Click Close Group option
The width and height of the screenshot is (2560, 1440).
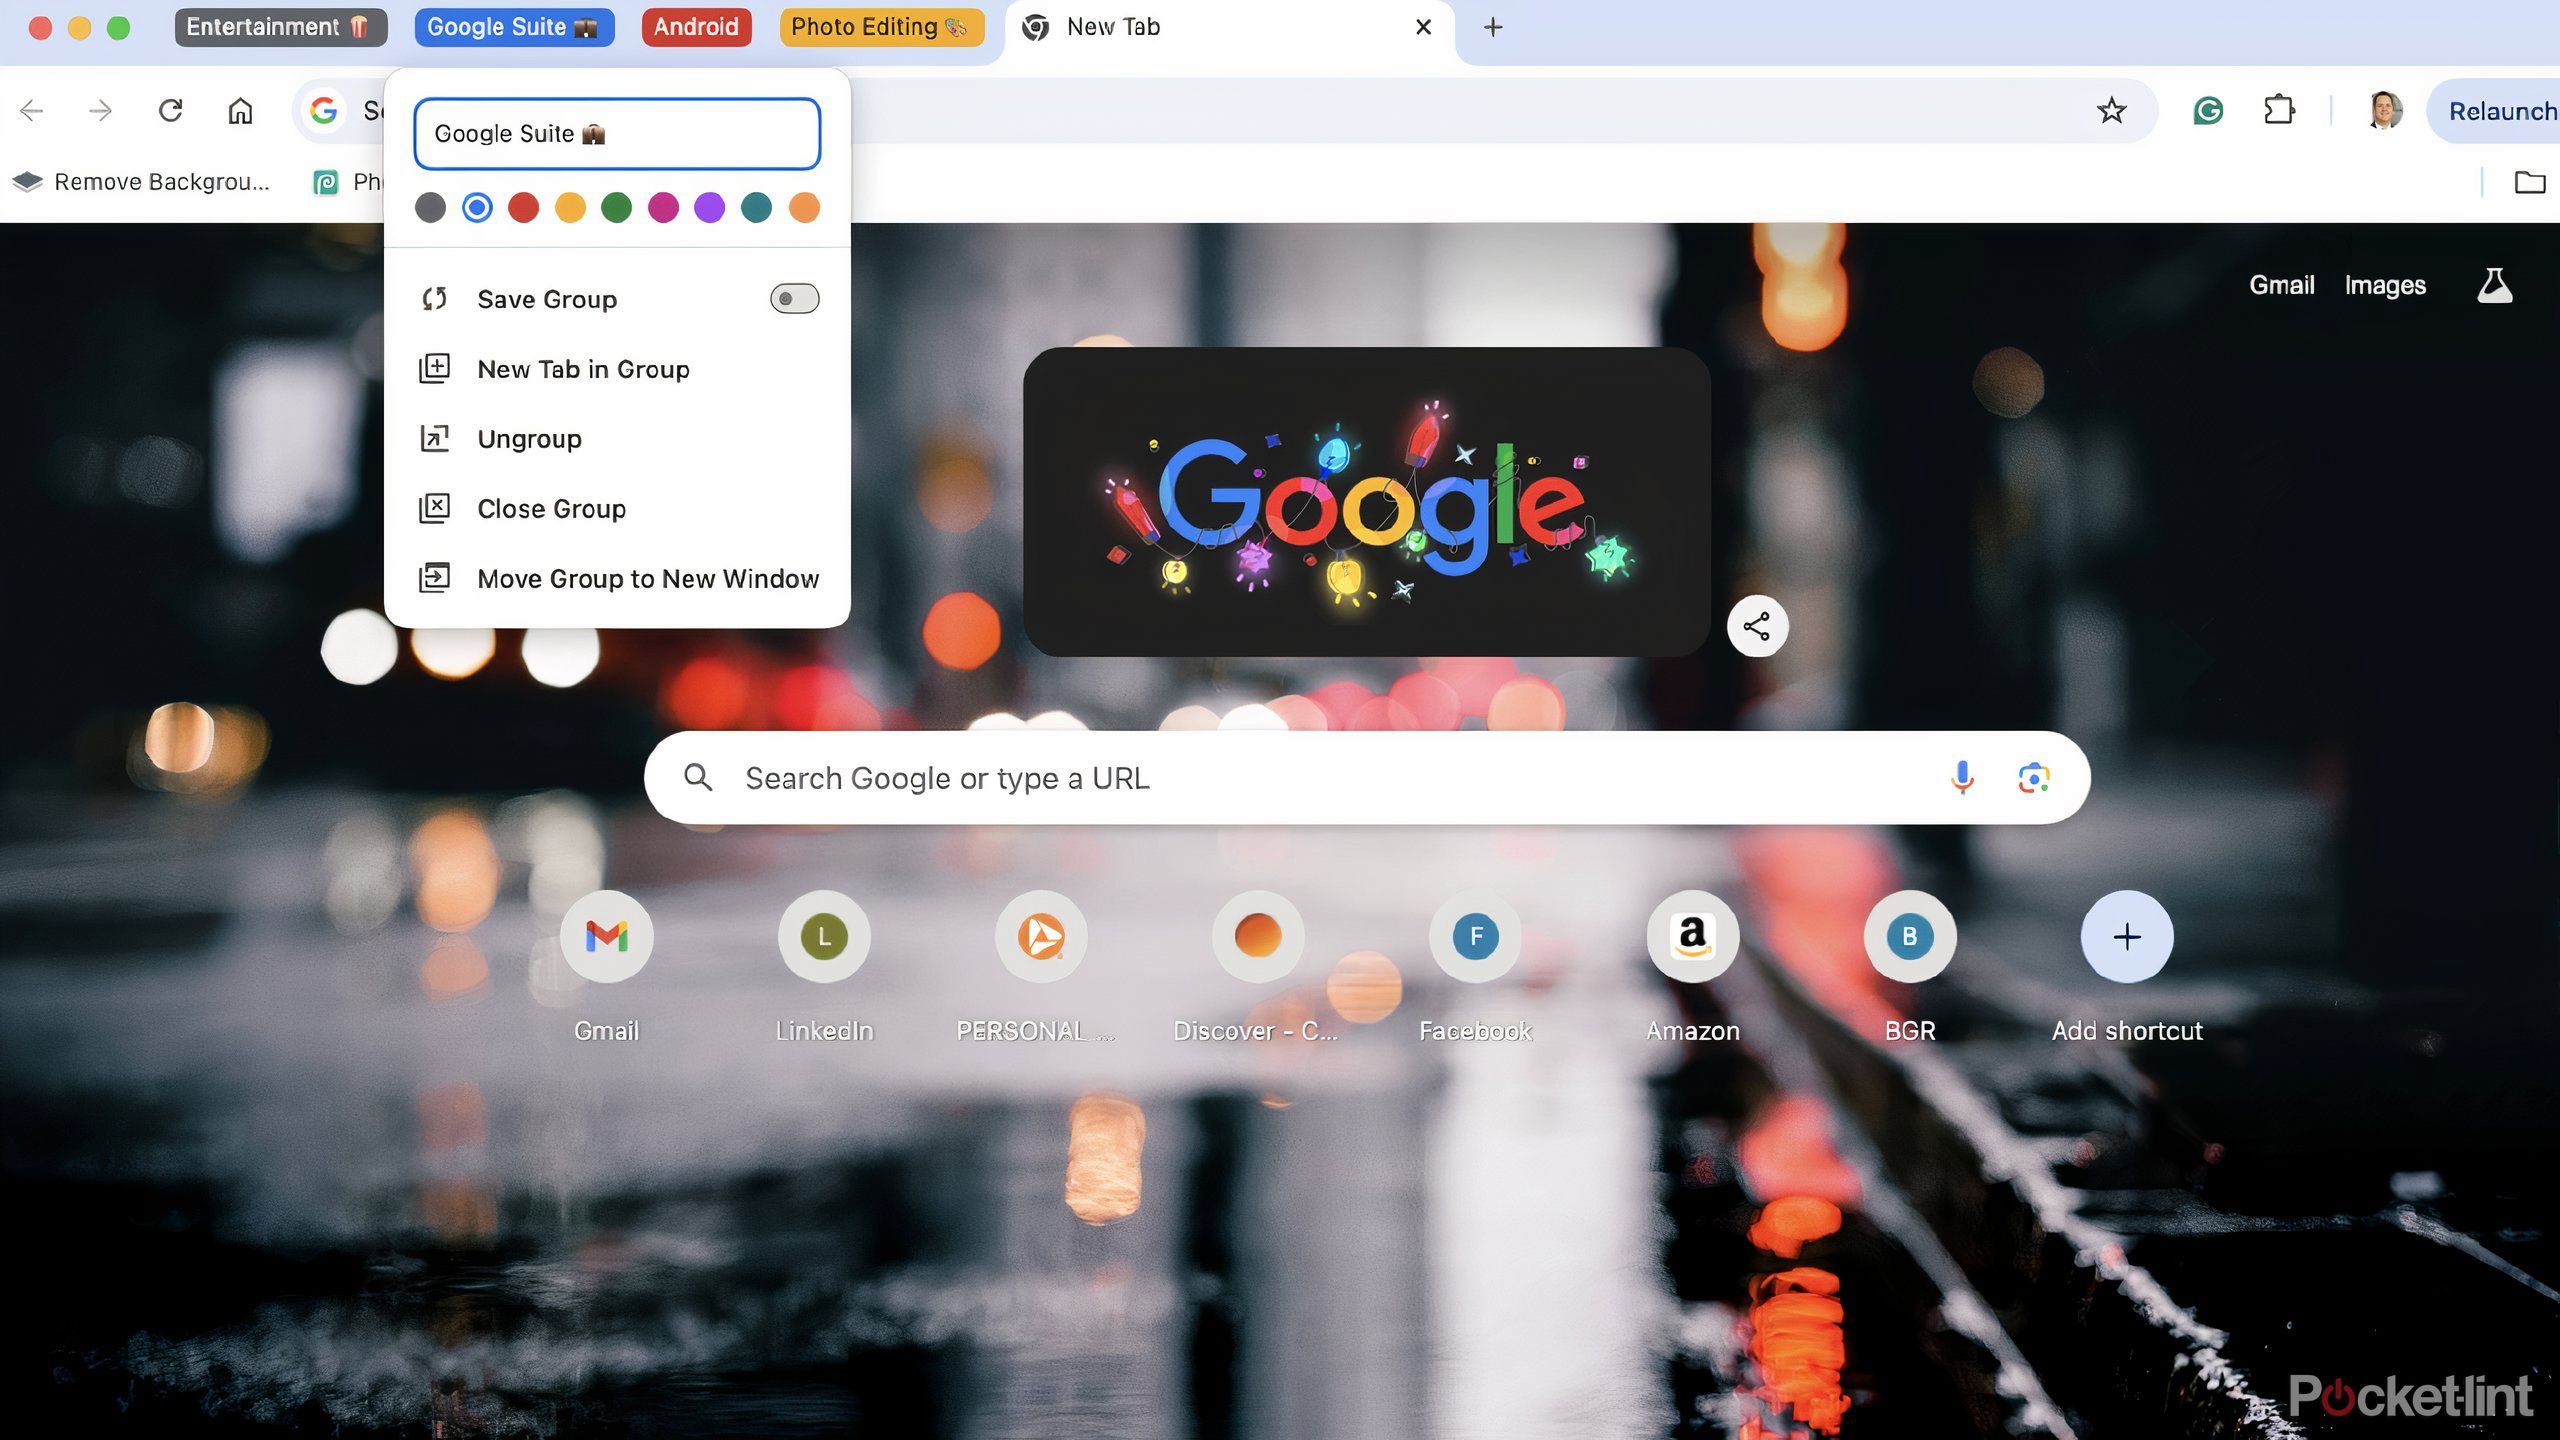[552, 508]
